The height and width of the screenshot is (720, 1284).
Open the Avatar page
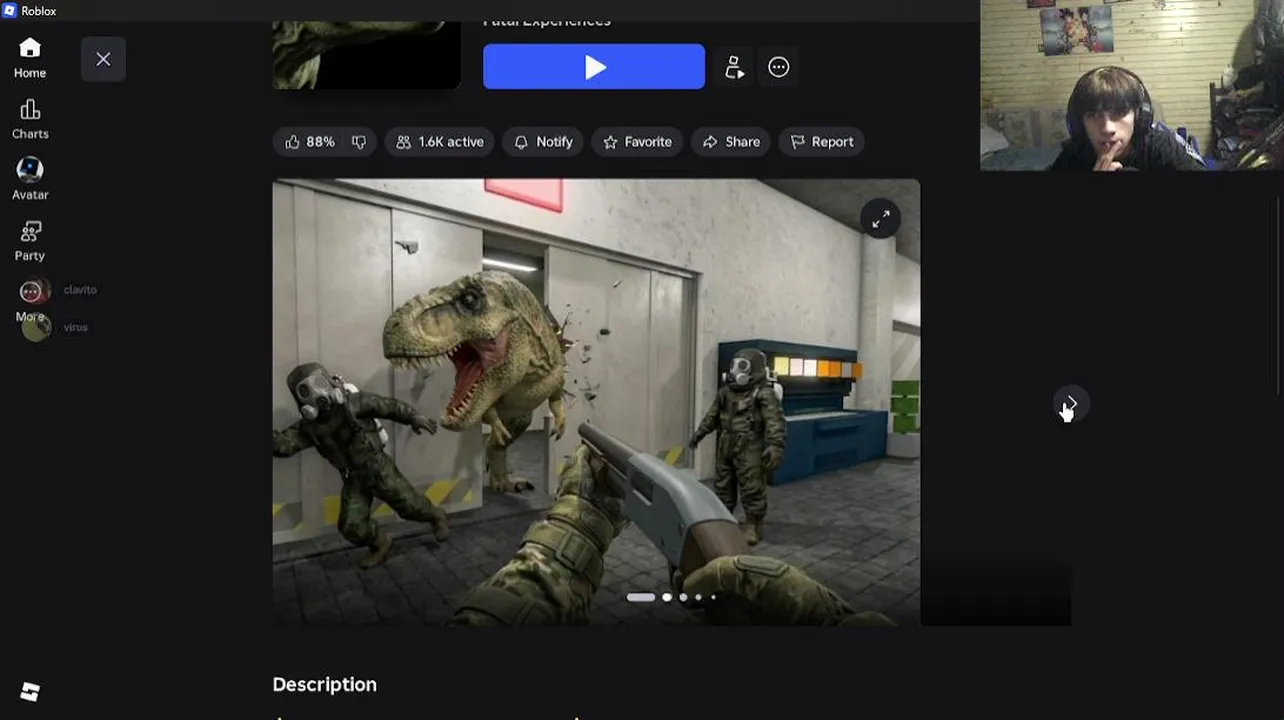pos(30,180)
